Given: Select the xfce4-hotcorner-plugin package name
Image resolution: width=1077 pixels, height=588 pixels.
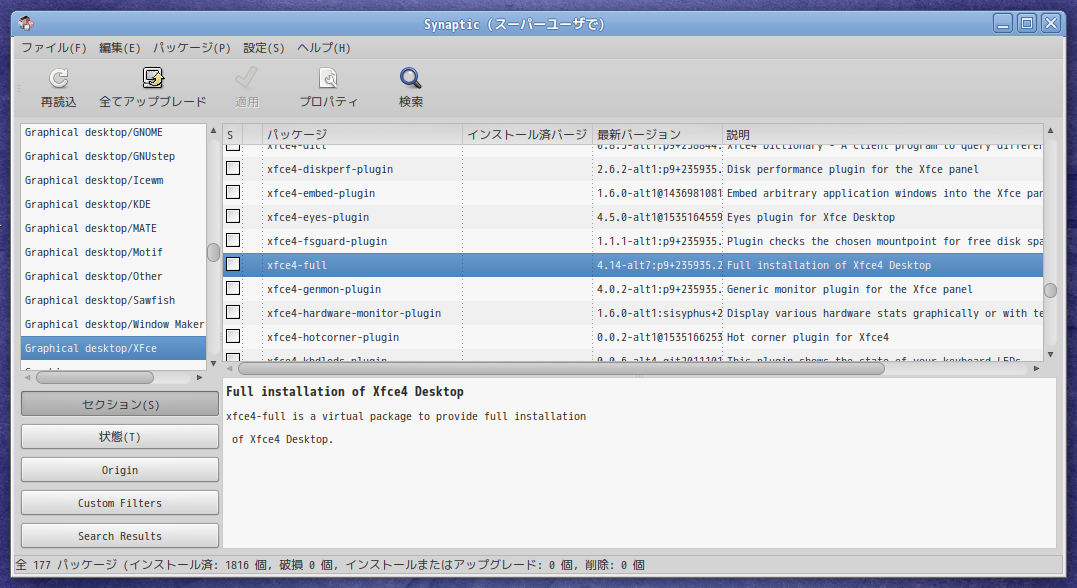Looking at the screenshot, I should tap(333, 337).
